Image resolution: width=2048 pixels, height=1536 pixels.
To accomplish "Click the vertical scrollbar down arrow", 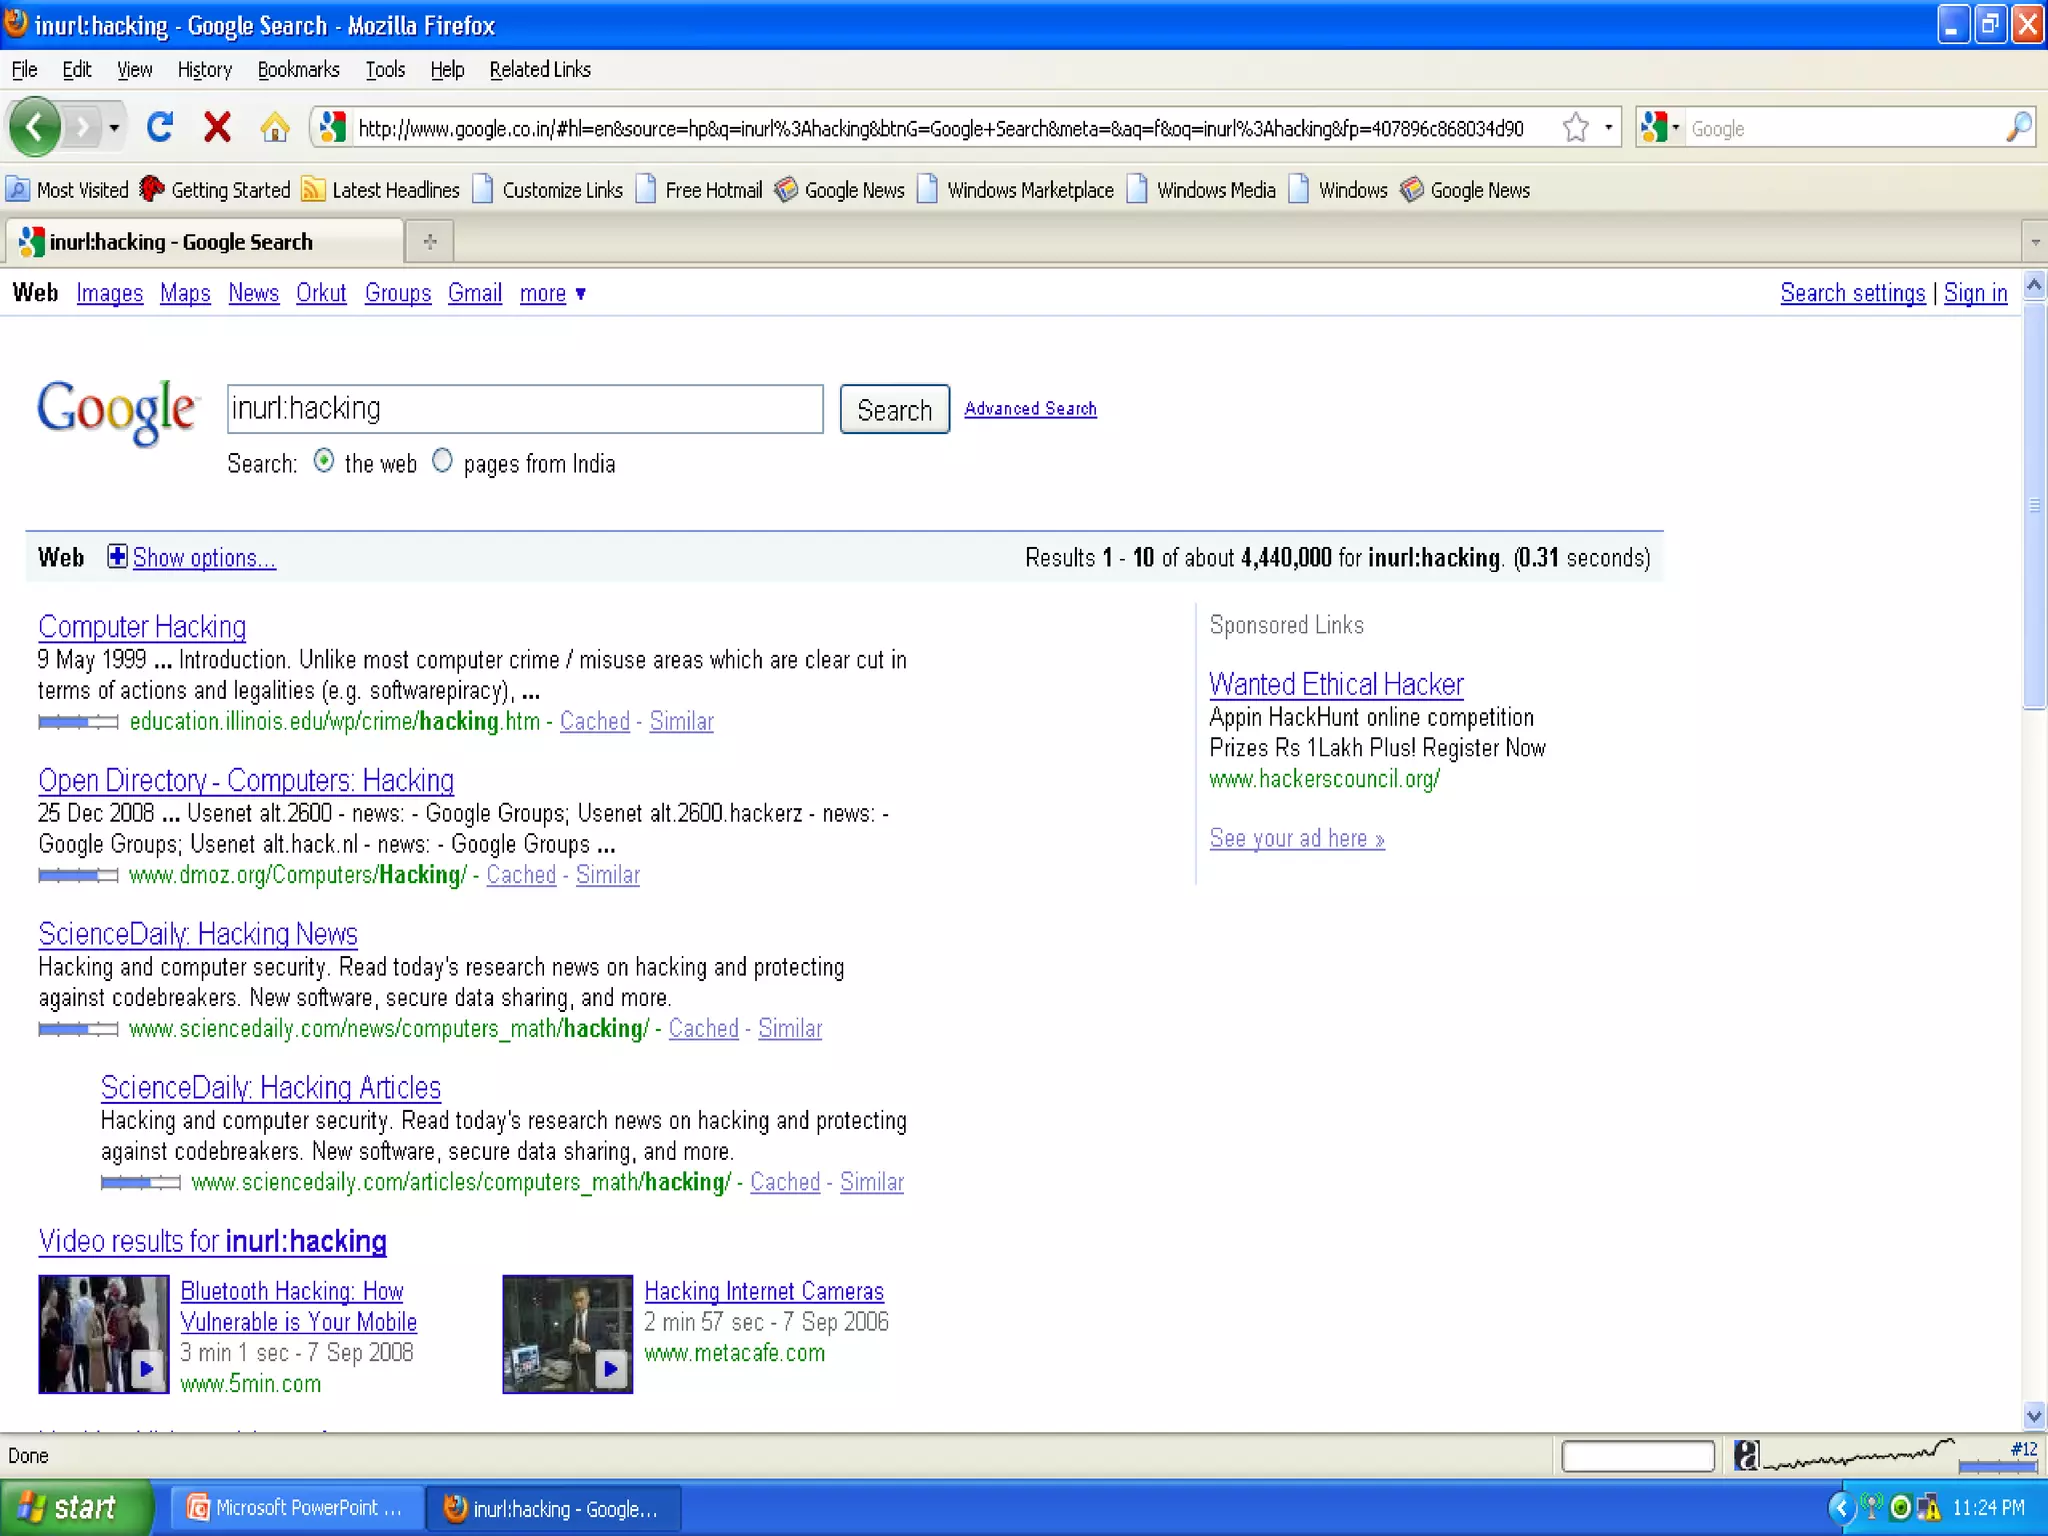I will click(2033, 1416).
